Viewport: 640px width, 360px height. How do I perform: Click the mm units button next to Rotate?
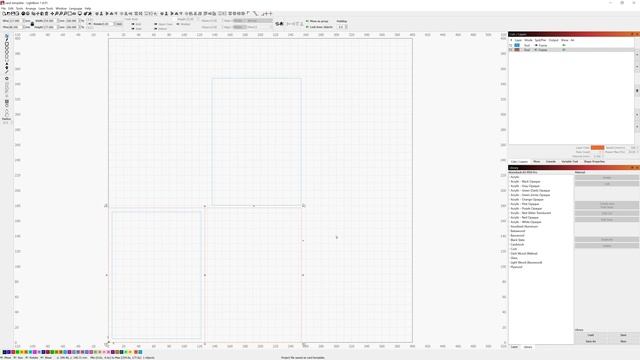point(119,24)
